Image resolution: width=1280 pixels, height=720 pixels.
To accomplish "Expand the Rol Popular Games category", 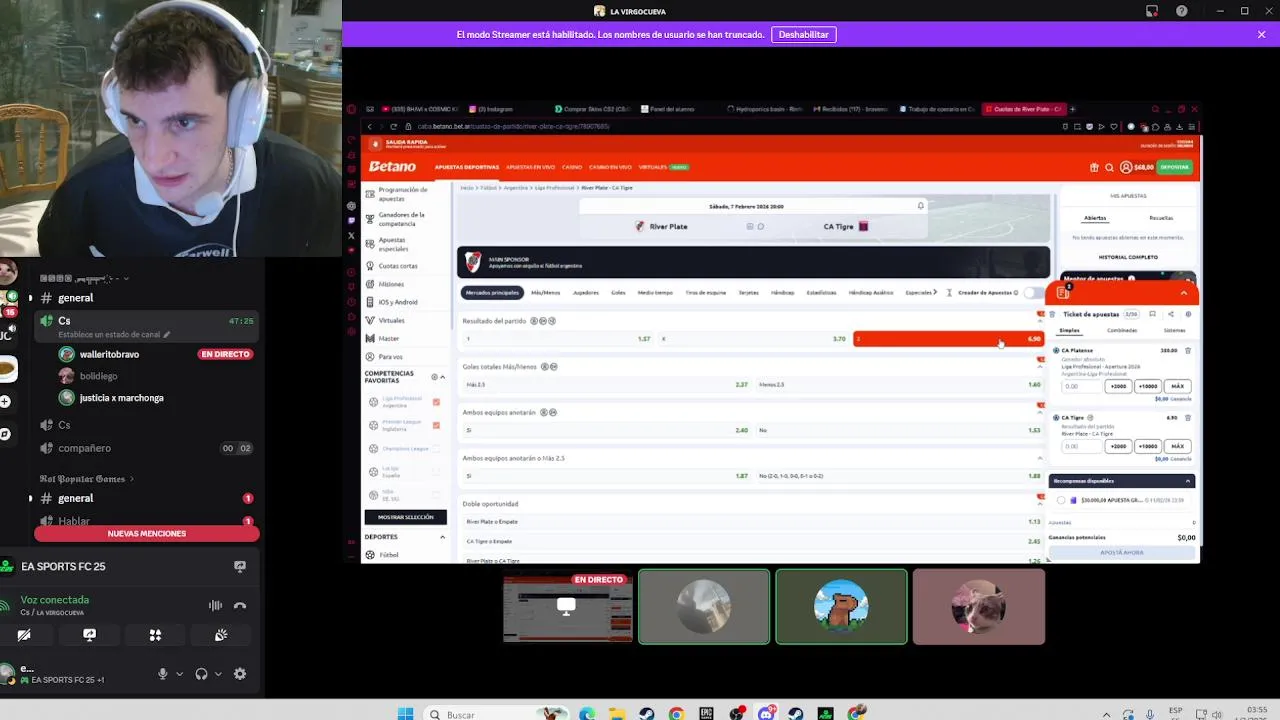I will point(86,479).
